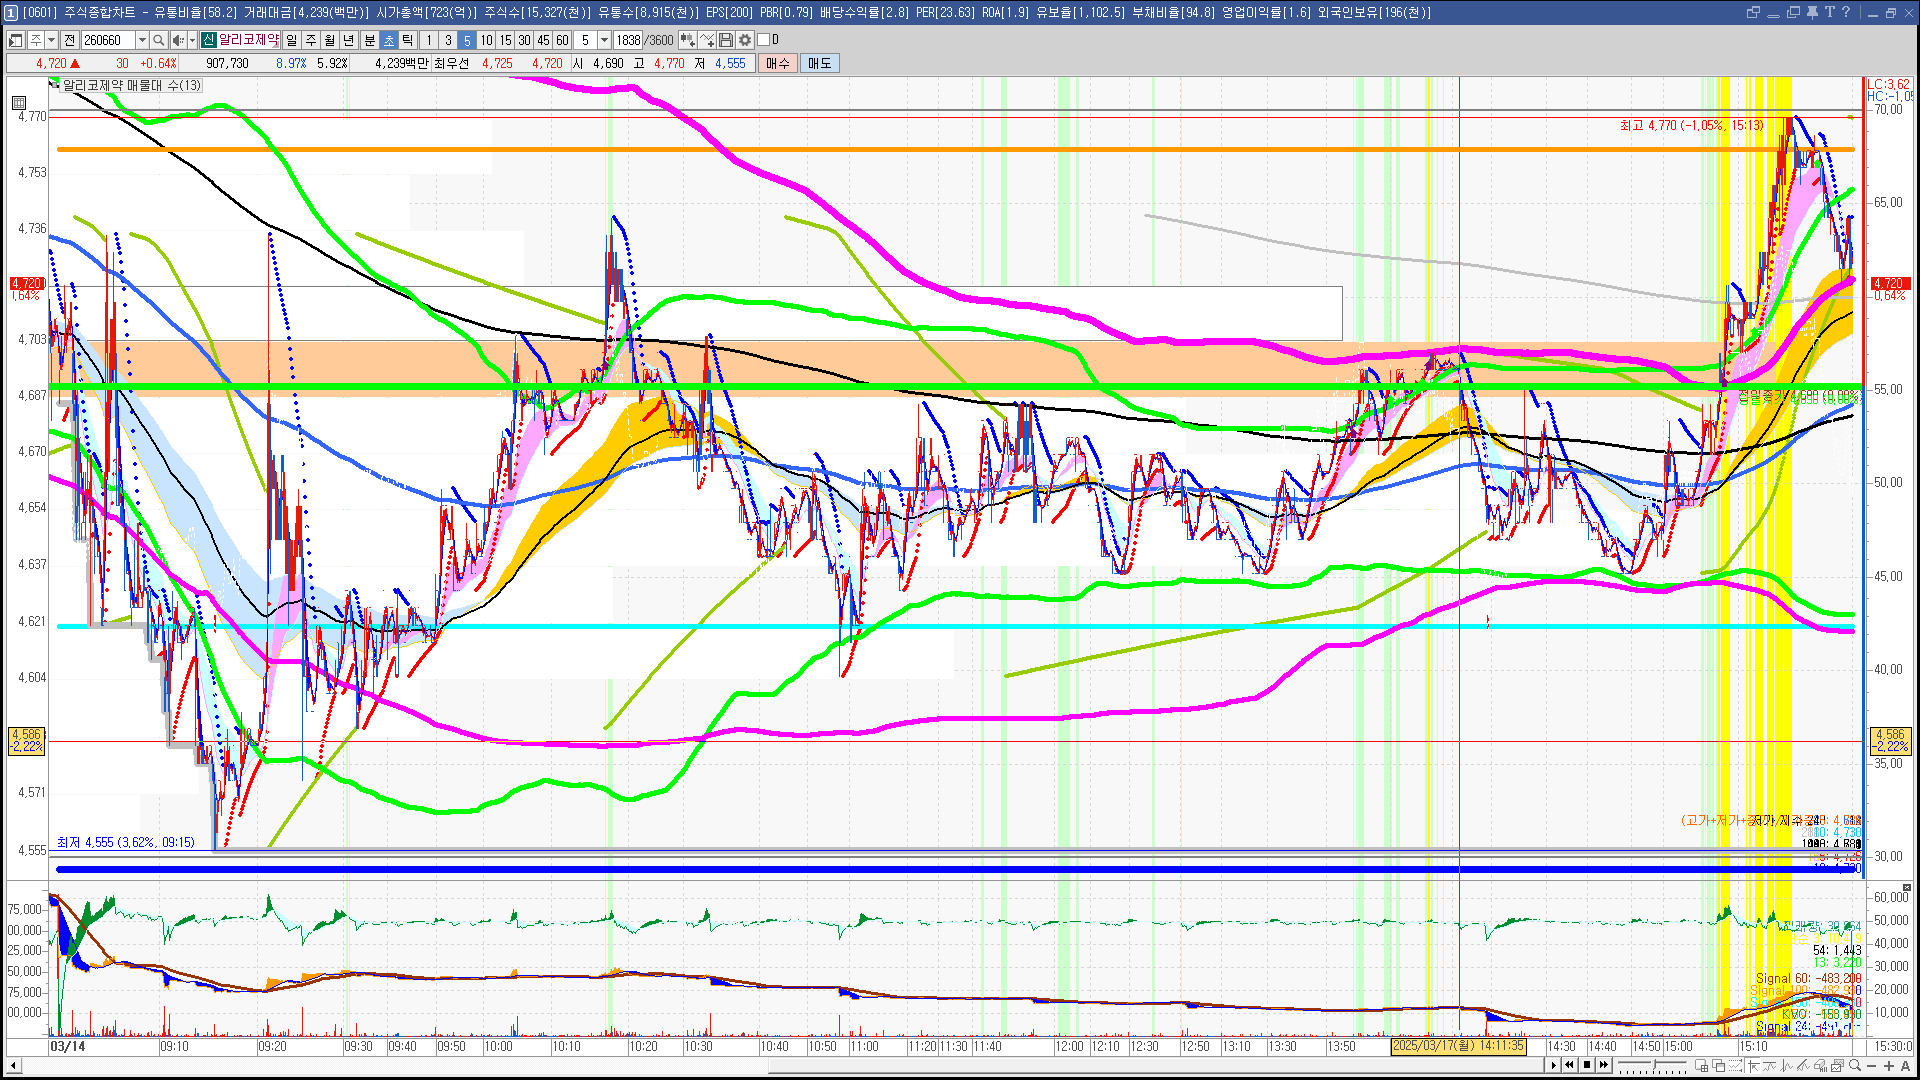Click the auto-scale A icon at bottom right
The image size is (1920, 1080).
pyautogui.click(x=1905, y=1066)
